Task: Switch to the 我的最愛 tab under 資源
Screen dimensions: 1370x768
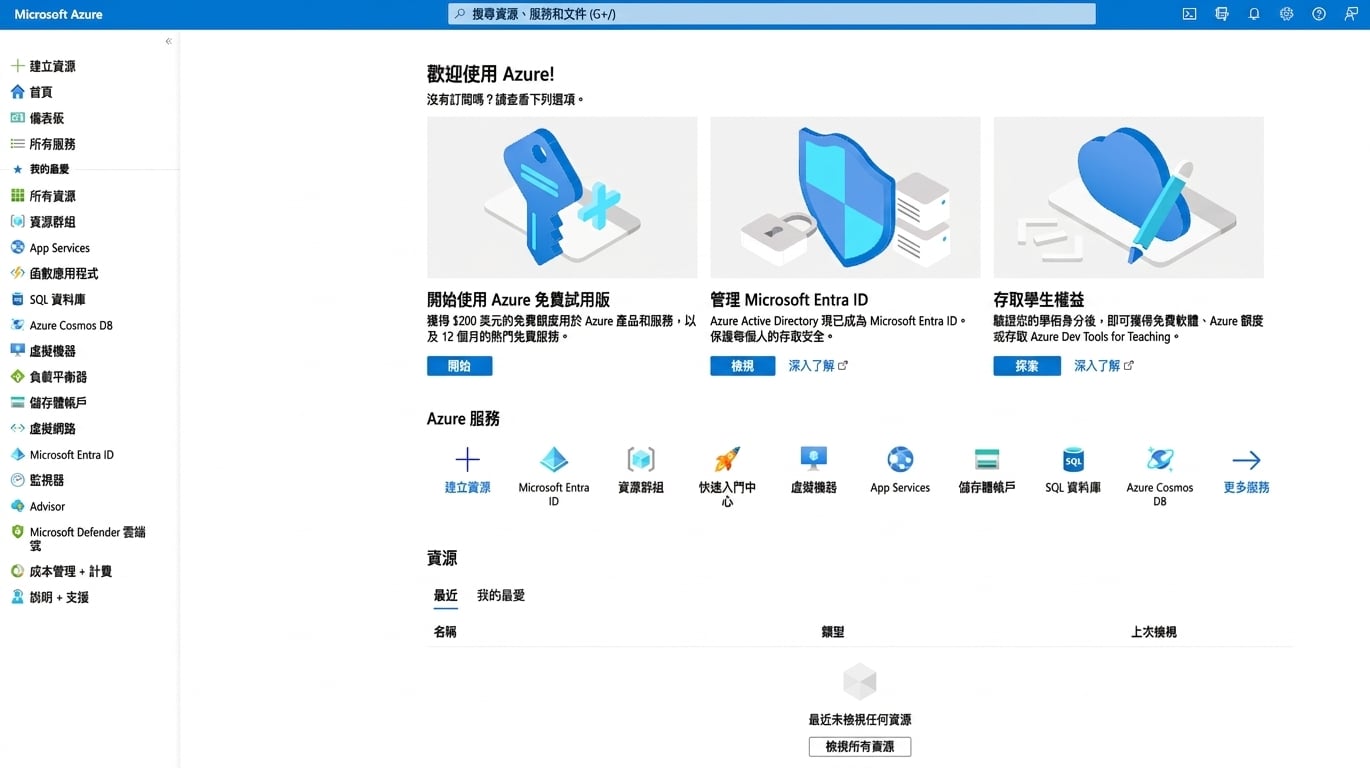Action: coord(501,595)
